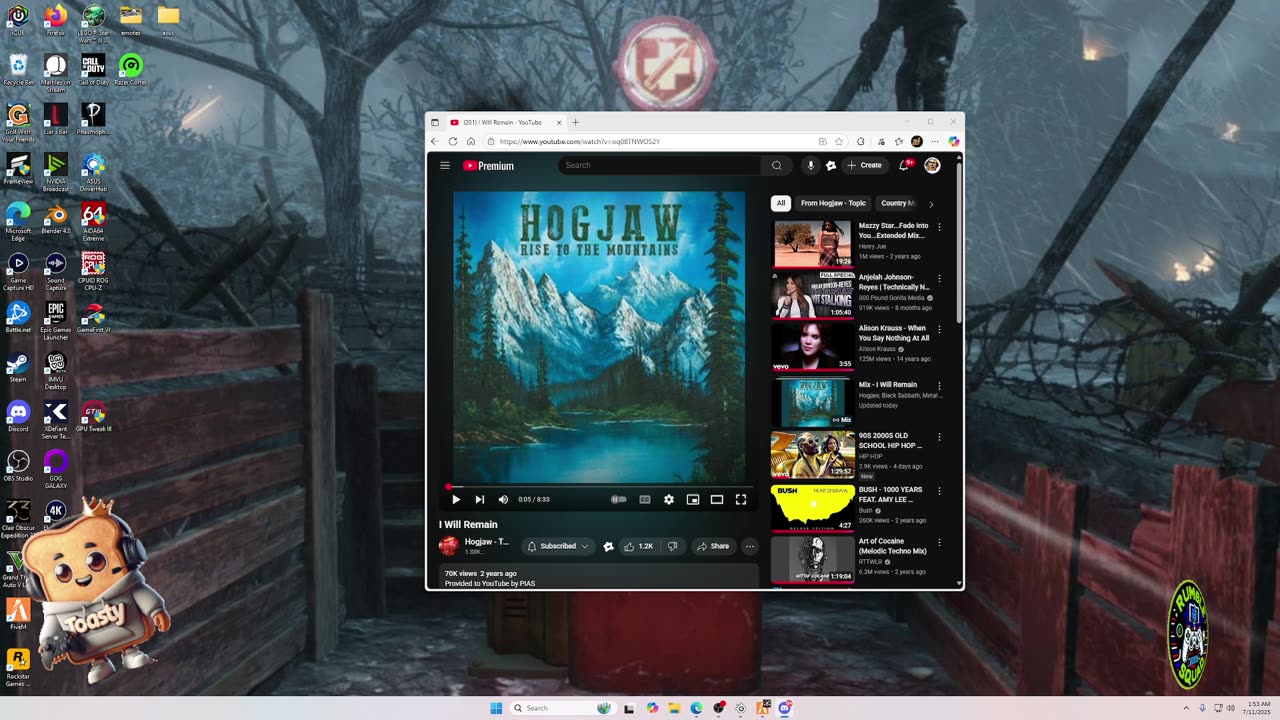Like the video showing 1.2K likes

[637, 546]
